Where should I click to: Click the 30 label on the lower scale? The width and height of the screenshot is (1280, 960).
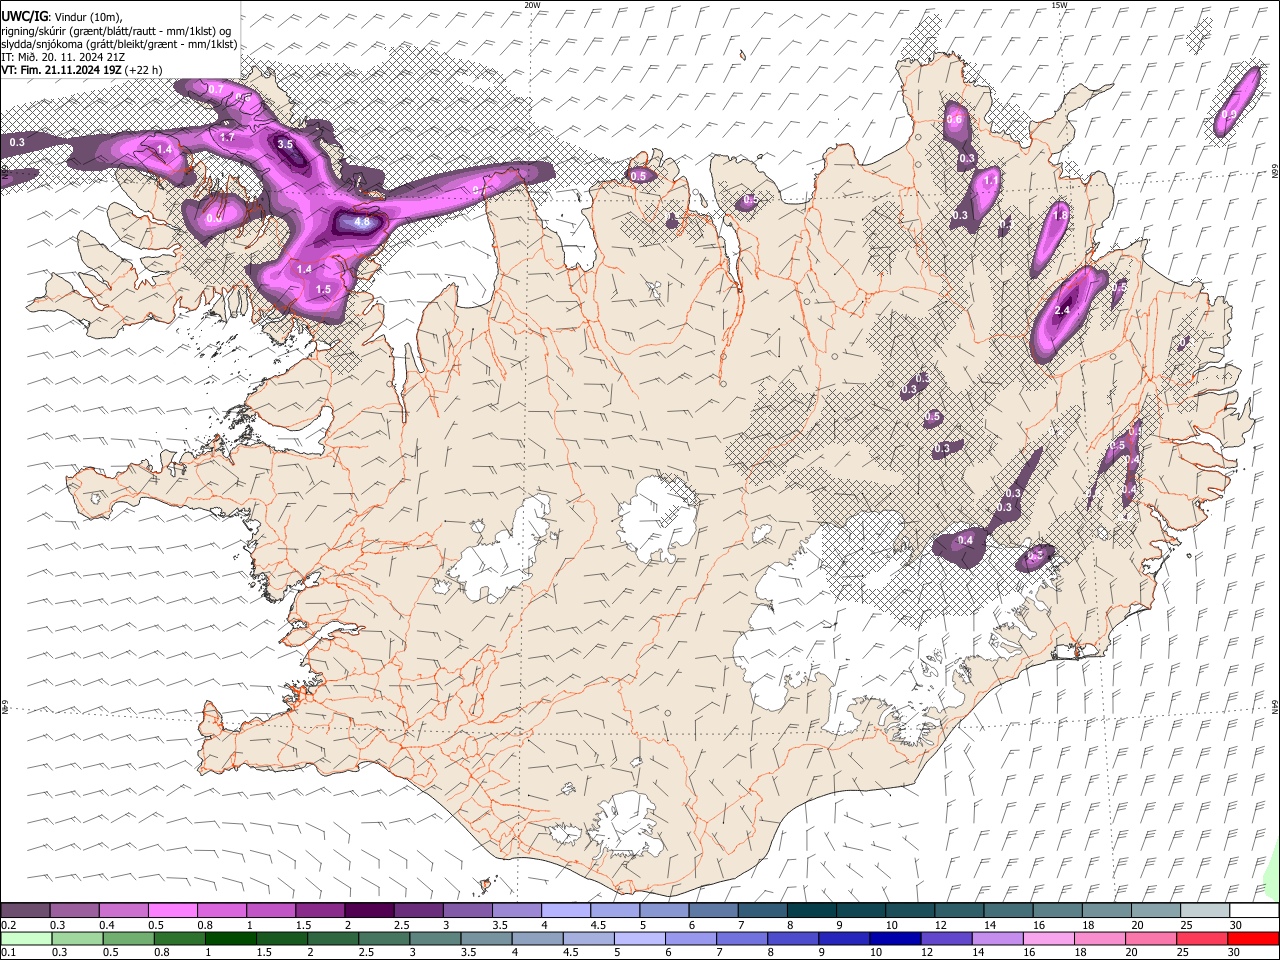(1234, 952)
